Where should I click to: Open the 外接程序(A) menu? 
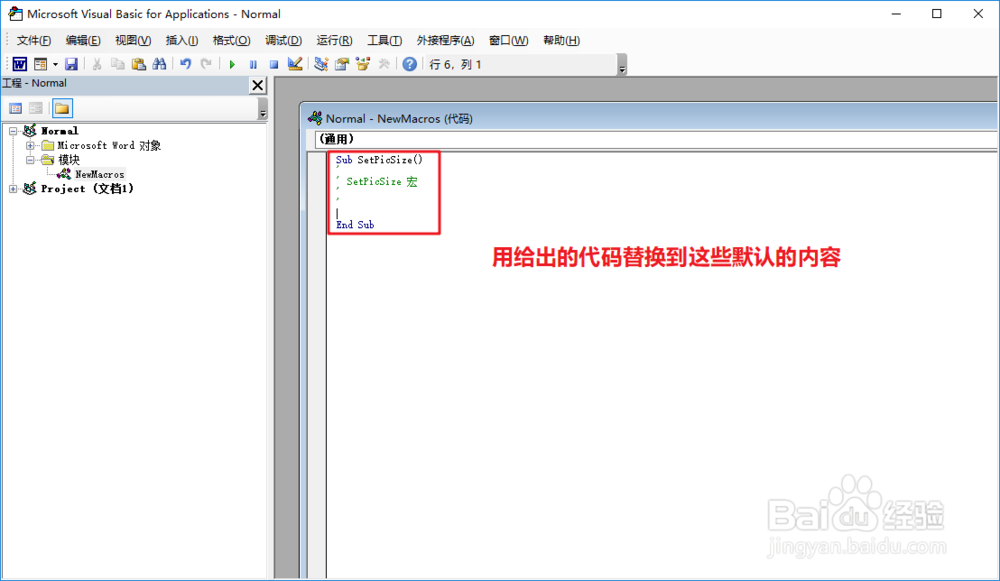click(x=445, y=40)
